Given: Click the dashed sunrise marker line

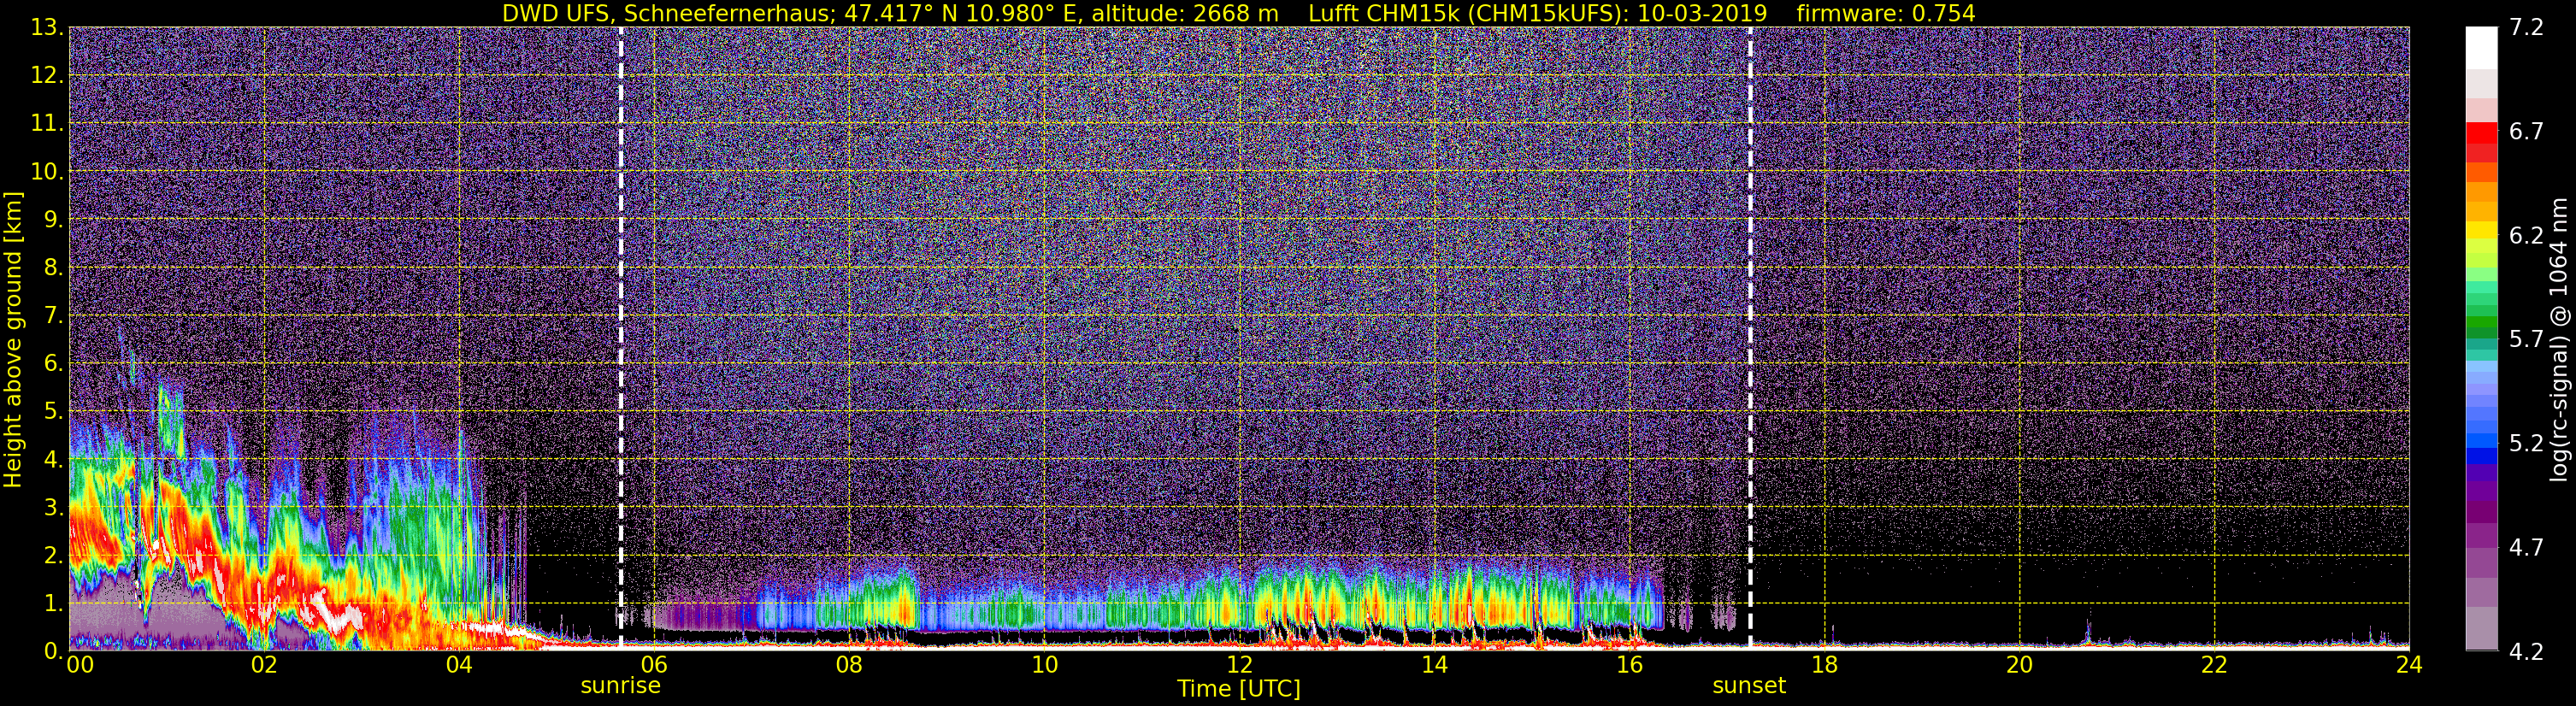Looking at the screenshot, I should point(621,338).
